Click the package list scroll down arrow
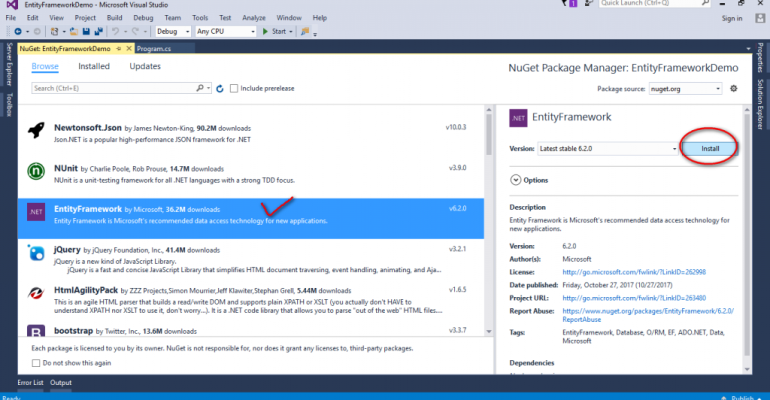 click(x=489, y=331)
